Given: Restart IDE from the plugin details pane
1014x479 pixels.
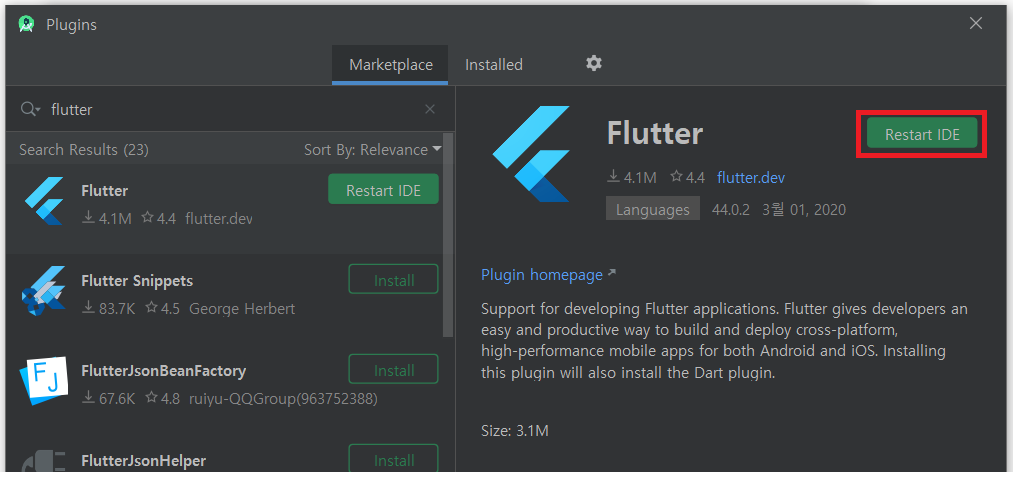Looking at the screenshot, I should (922, 134).
